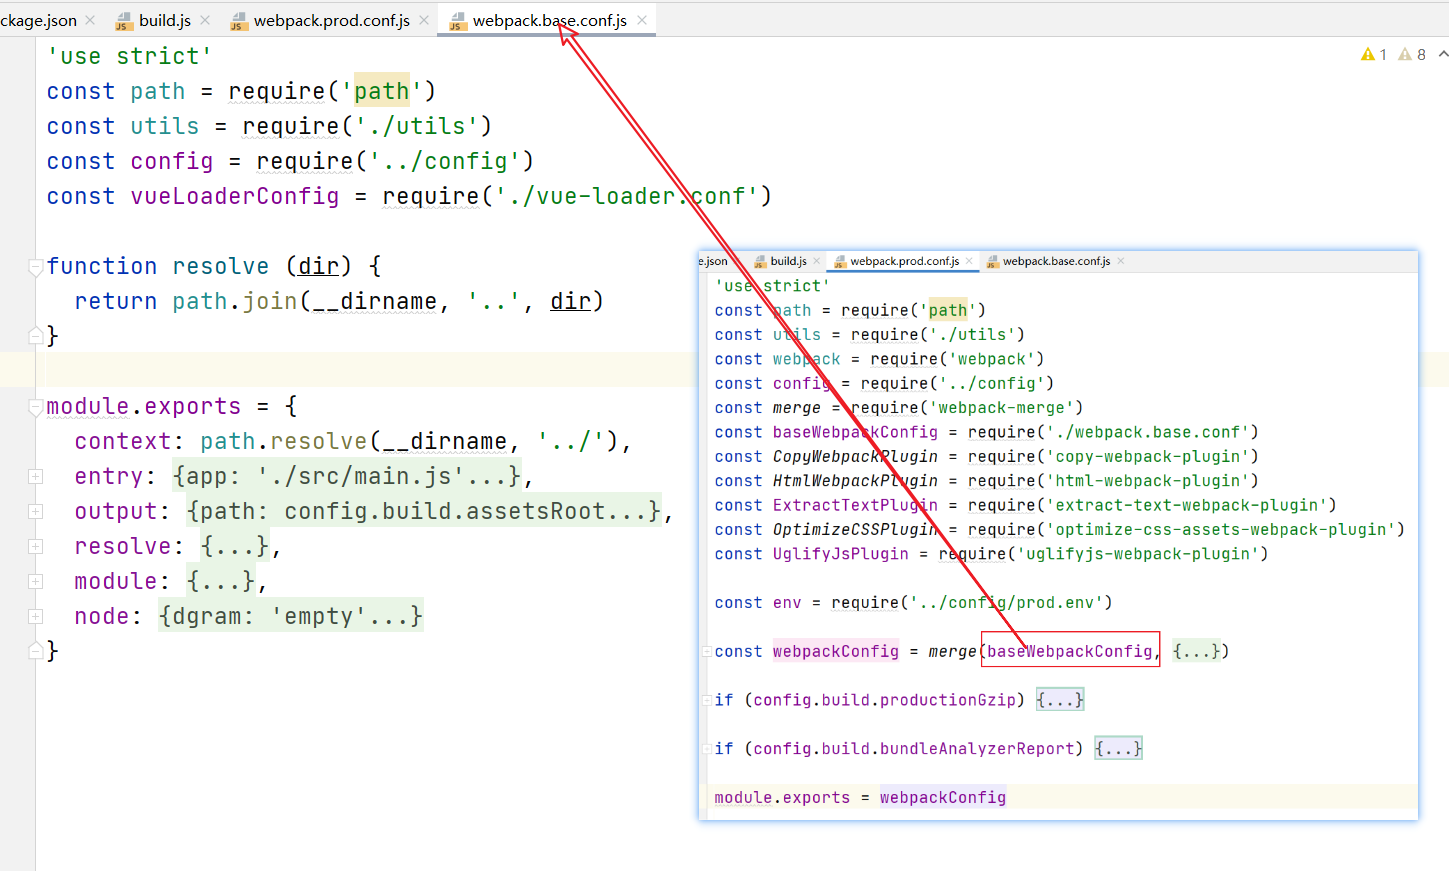The width and height of the screenshot is (1449, 871).
Task: Expand folded text {app: './src/main.js'...}
Action: click(x=347, y=476)
